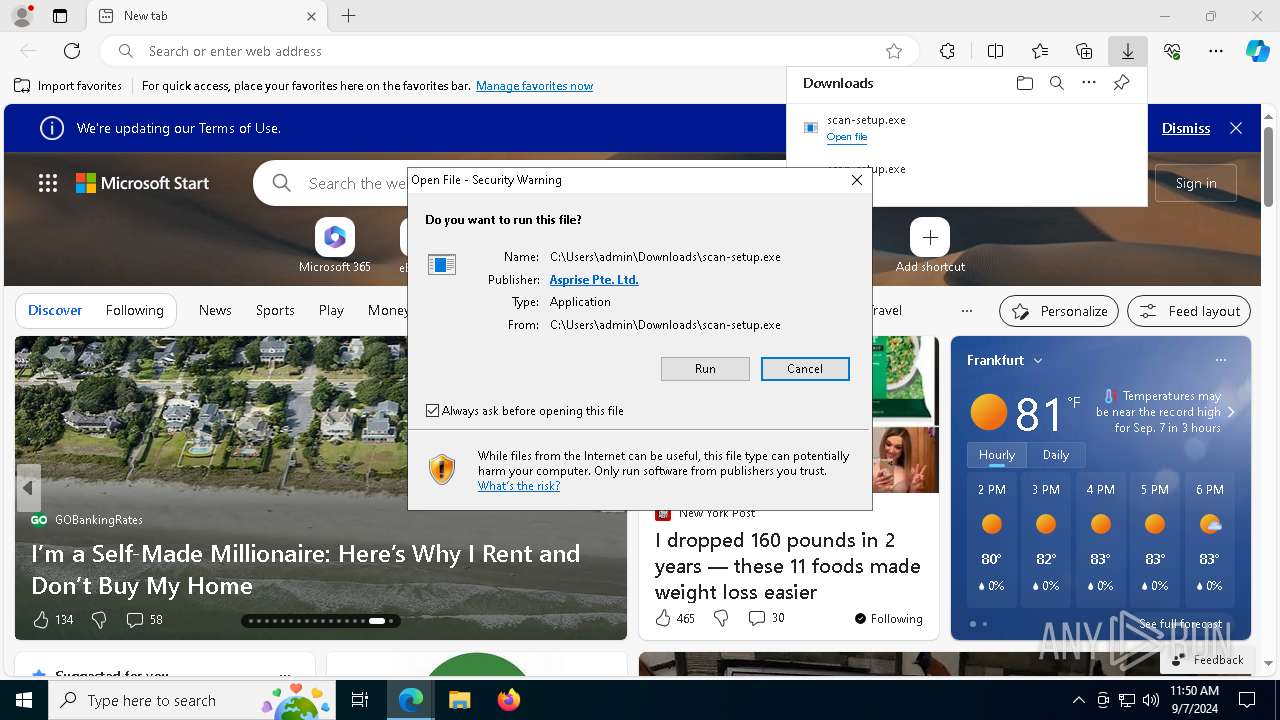The image size is (1280, 720).
Task: Add this page to favorites star
Action: click(x=894, y=51)
